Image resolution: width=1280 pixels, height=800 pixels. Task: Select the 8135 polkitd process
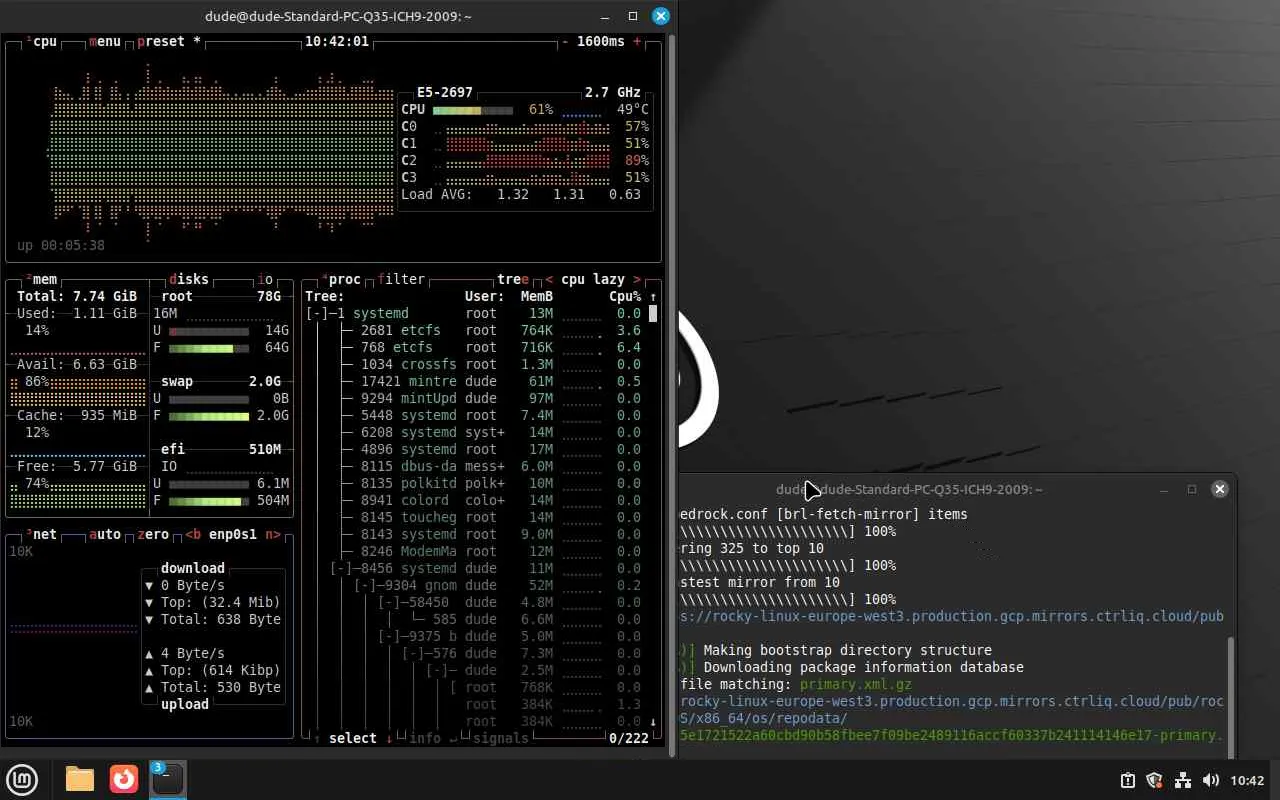pyautogui.click(x=479, y=483)
